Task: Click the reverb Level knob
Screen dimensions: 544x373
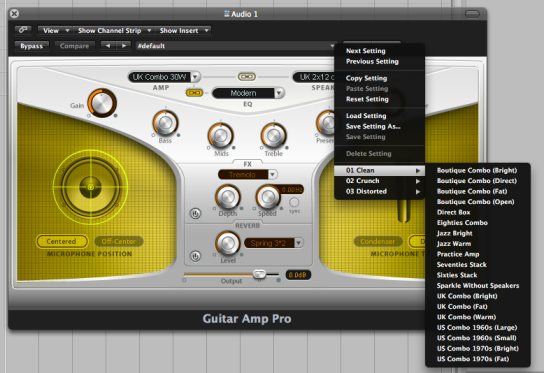Action: [228, 243]
